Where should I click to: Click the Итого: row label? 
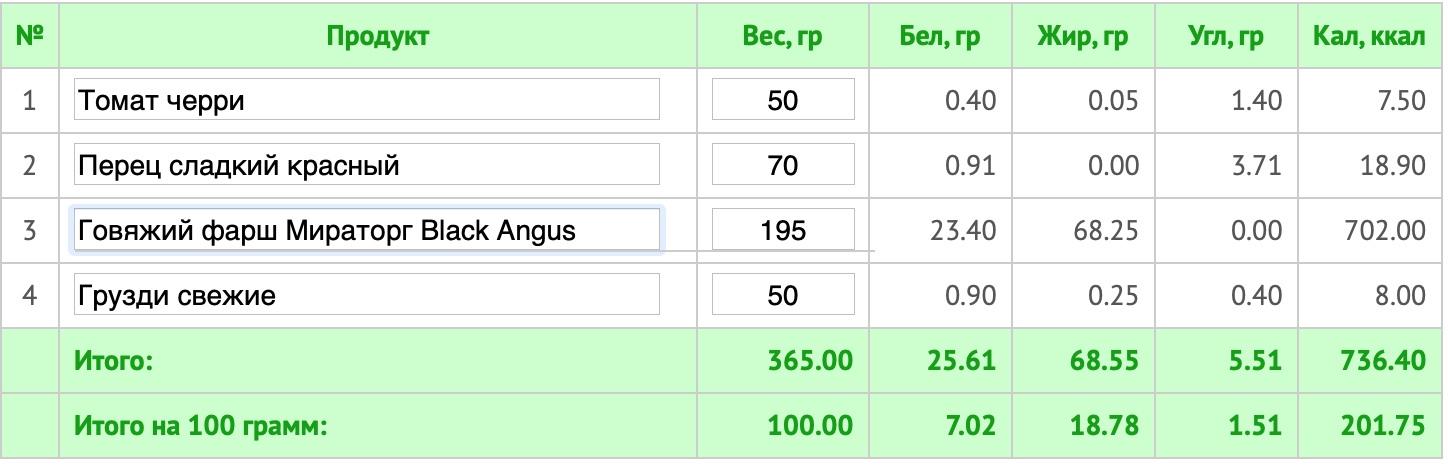click(112, 361)
